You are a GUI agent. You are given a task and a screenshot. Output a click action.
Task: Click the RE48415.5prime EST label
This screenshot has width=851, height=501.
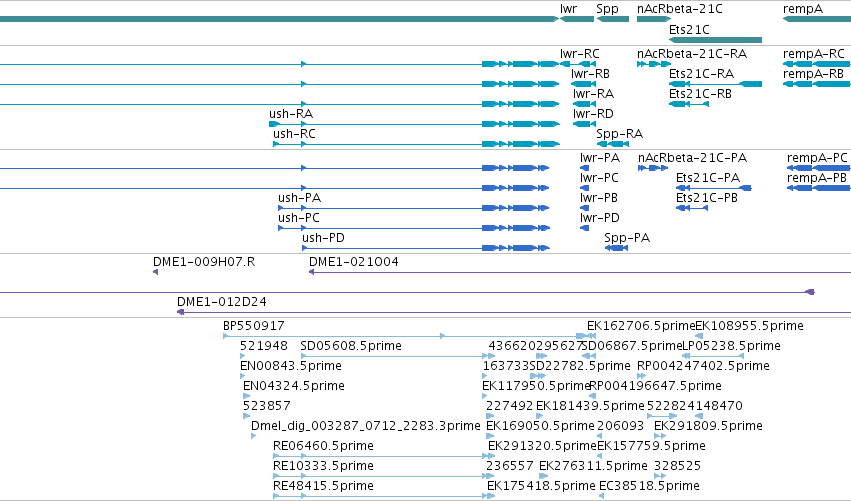(x=323, y=486)
